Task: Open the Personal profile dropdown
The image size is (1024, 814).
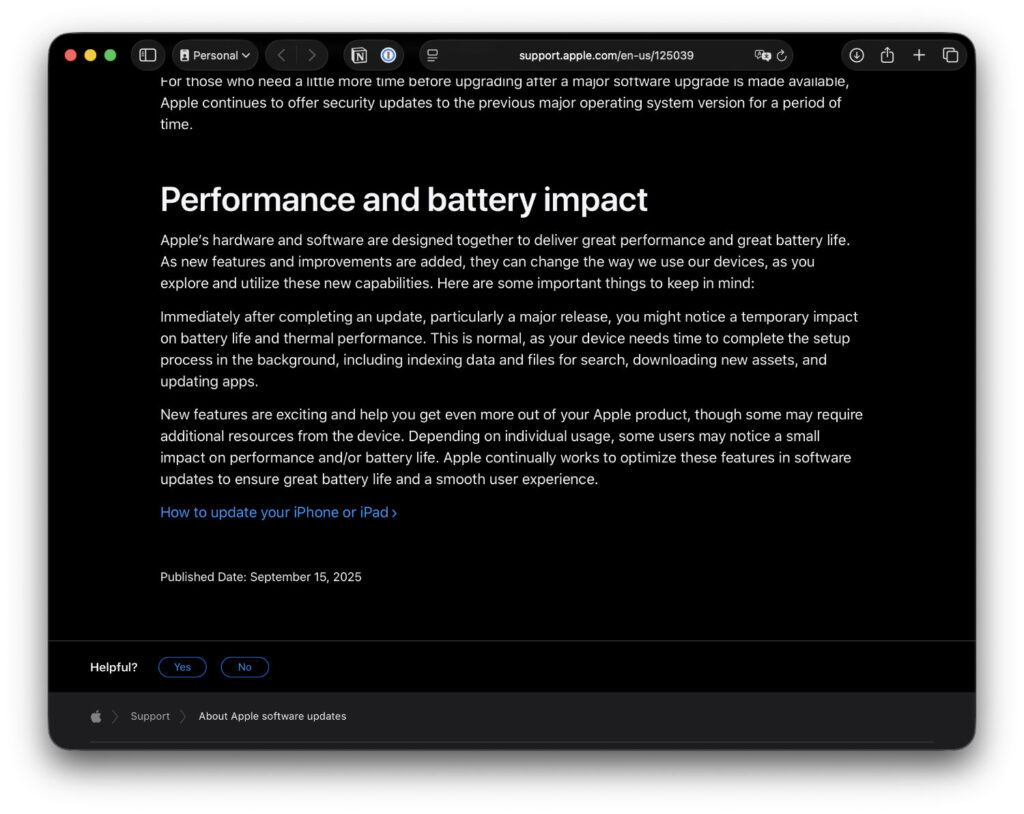Action: pos(215,55)
